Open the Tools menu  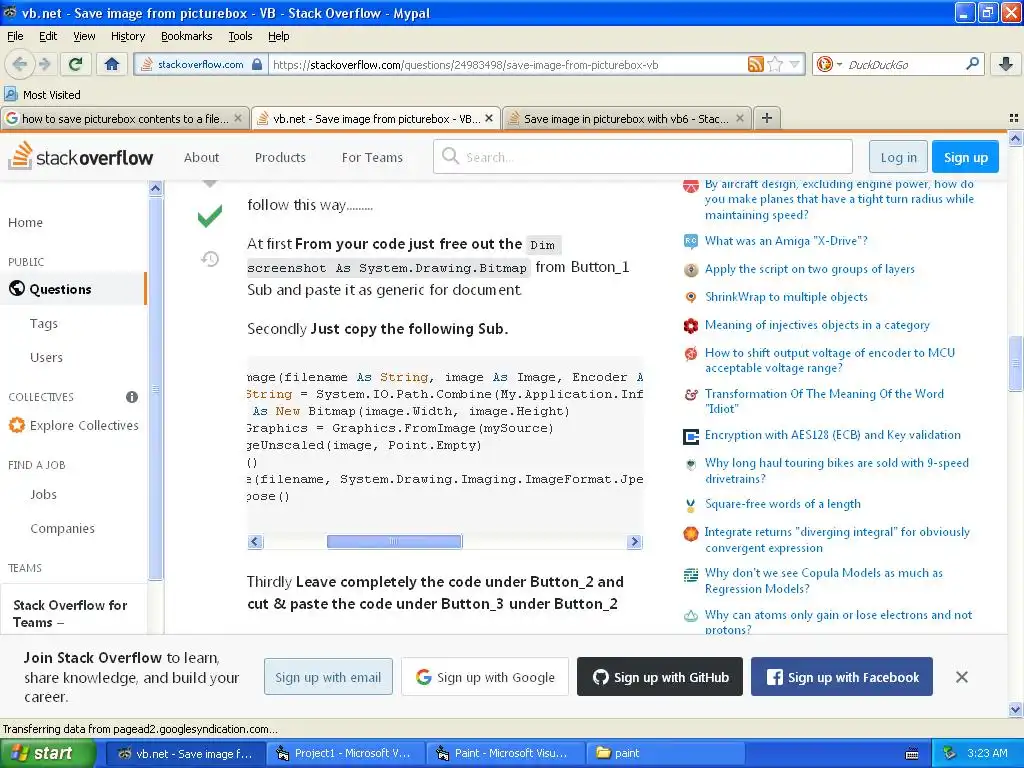pyautogui.click(x=240, y=36)
